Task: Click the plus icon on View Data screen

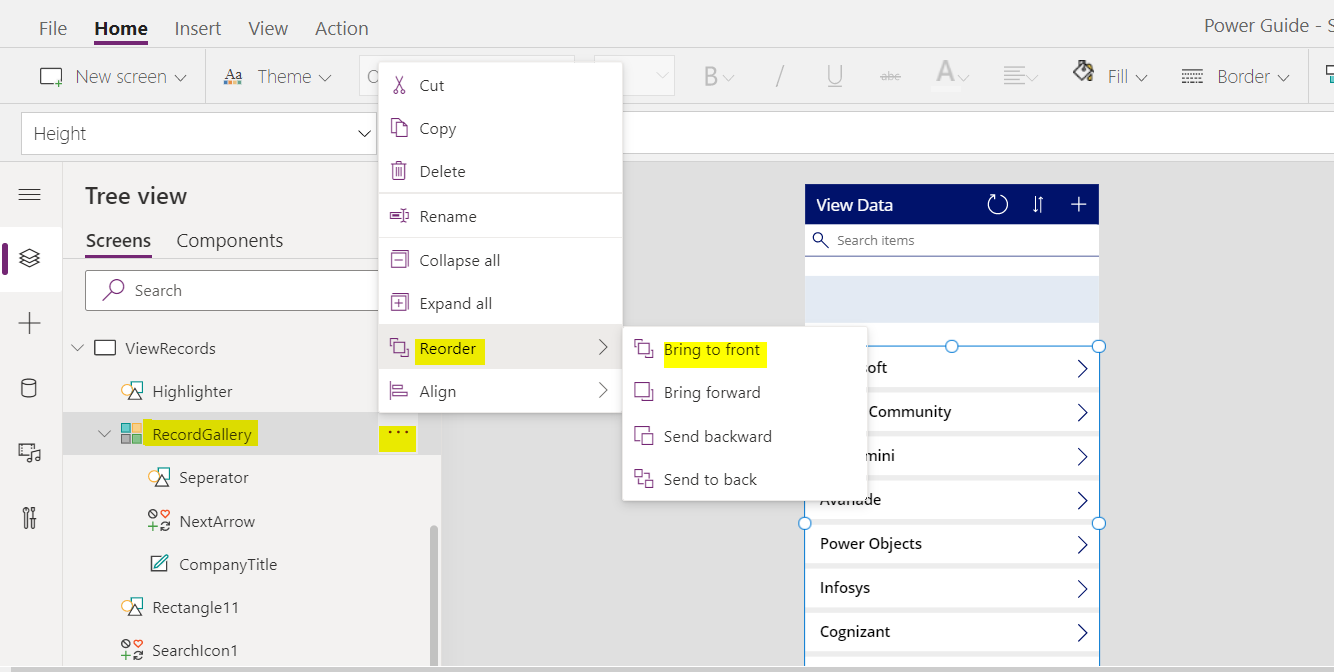Action: pyautogui.click(x=1078, y=204)
